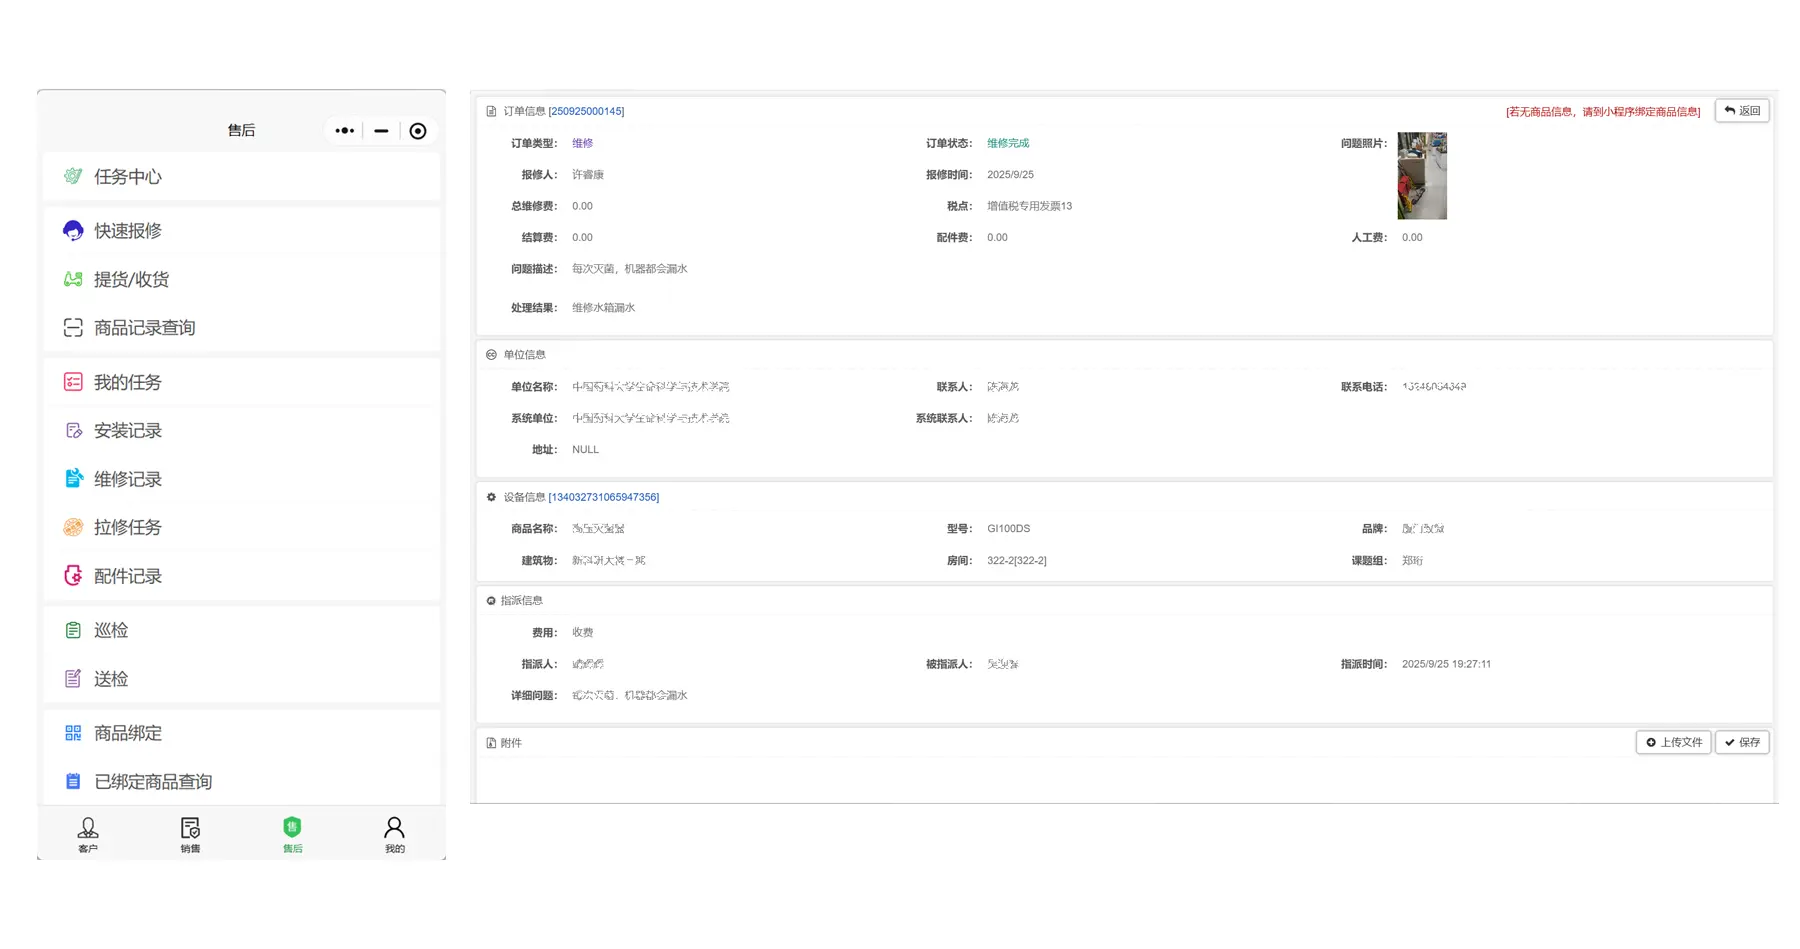1800x949 pixels.
Task: Open the 送检 menu item
Action: click(110, 679)
